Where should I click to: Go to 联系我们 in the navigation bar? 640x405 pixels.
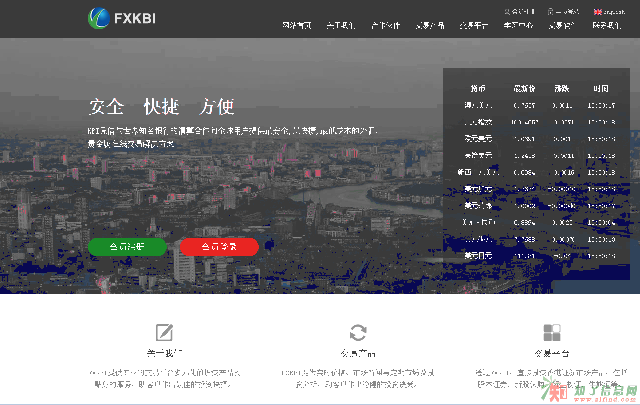click(x=606, y=27)
